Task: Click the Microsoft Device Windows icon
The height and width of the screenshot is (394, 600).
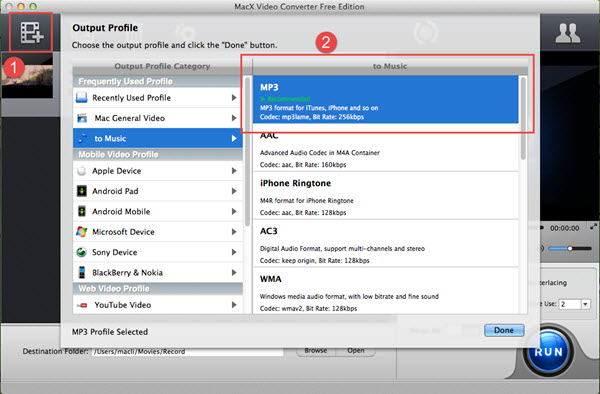Action: [x=82, y=231]
